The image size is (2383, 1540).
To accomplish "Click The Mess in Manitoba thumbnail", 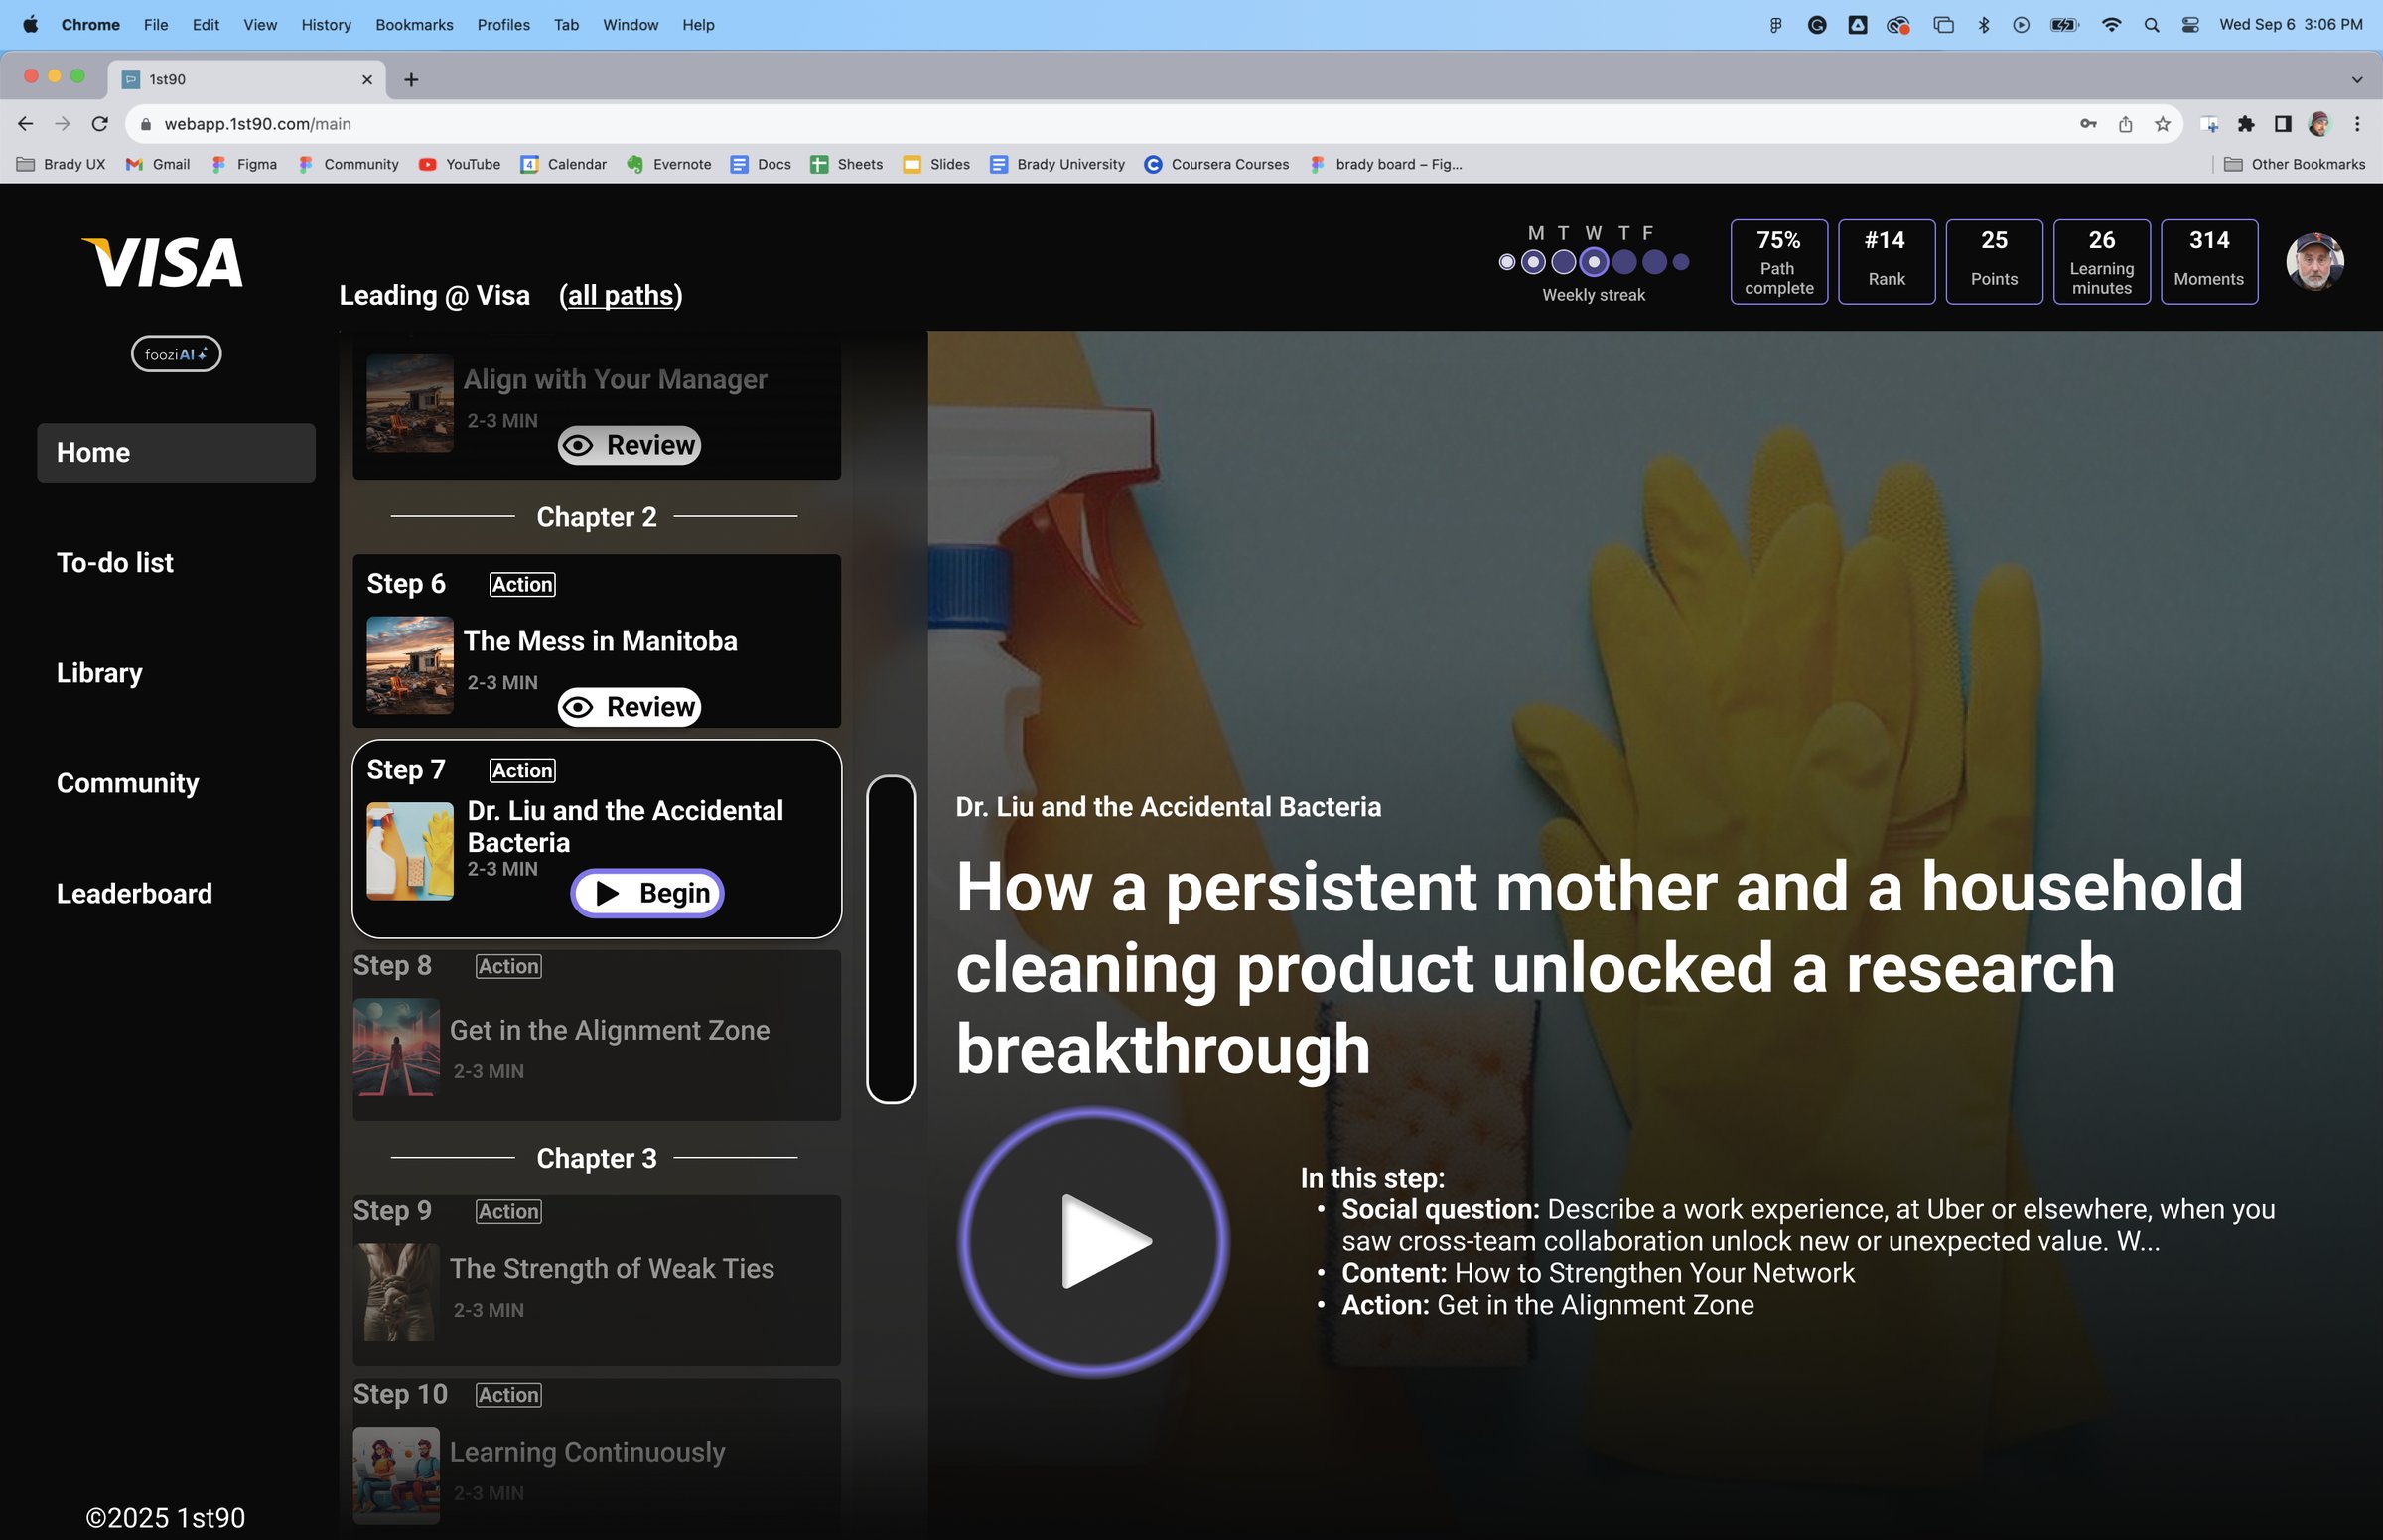I will [410, 665].
